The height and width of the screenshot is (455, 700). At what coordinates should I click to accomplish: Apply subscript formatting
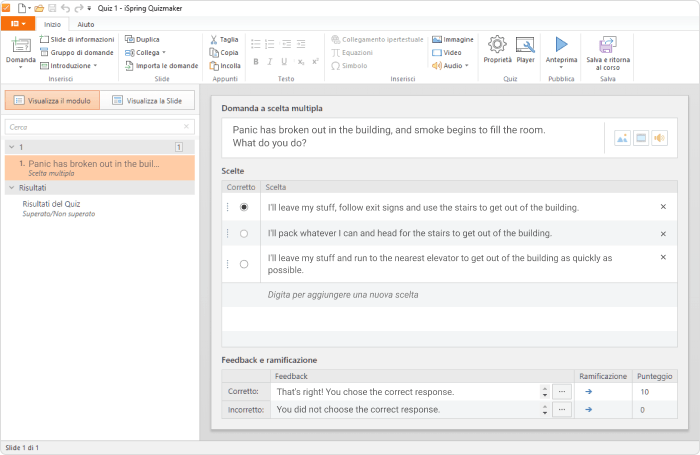click(301, 62)
